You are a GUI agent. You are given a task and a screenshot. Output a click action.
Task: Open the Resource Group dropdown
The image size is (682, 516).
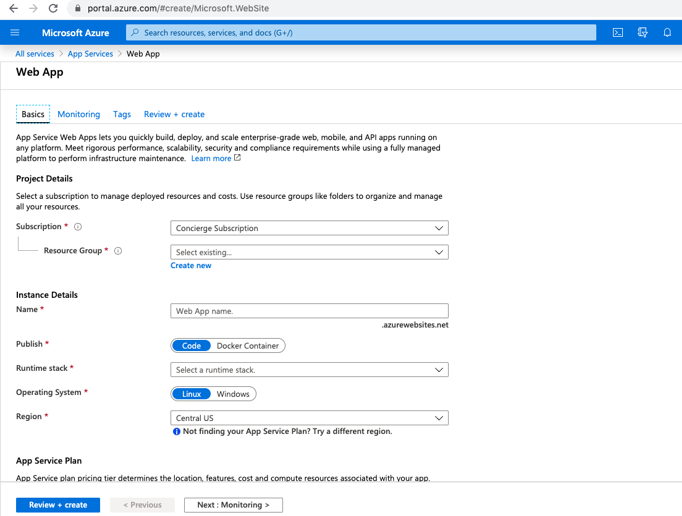pos(309,252)
